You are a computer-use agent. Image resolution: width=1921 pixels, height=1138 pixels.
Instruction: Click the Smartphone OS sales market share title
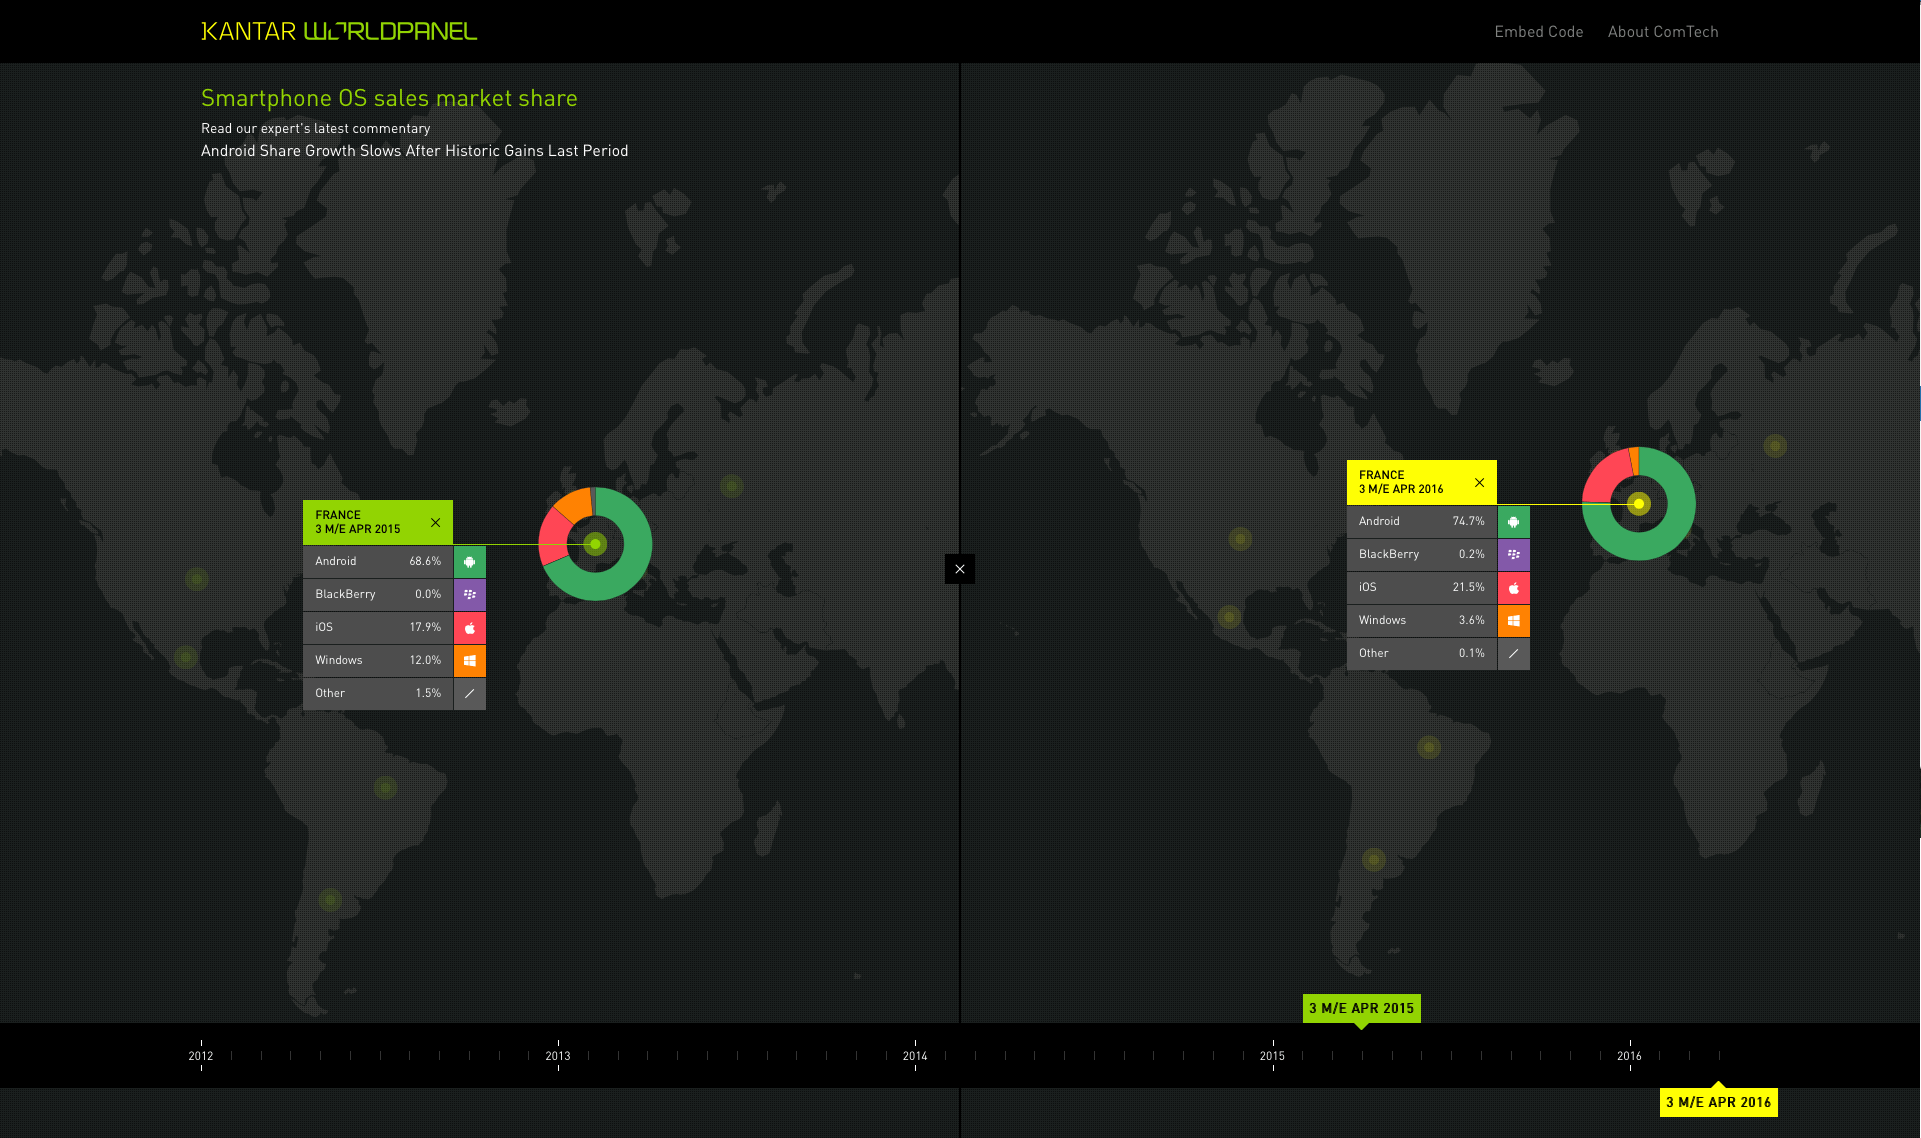point(389,98)
